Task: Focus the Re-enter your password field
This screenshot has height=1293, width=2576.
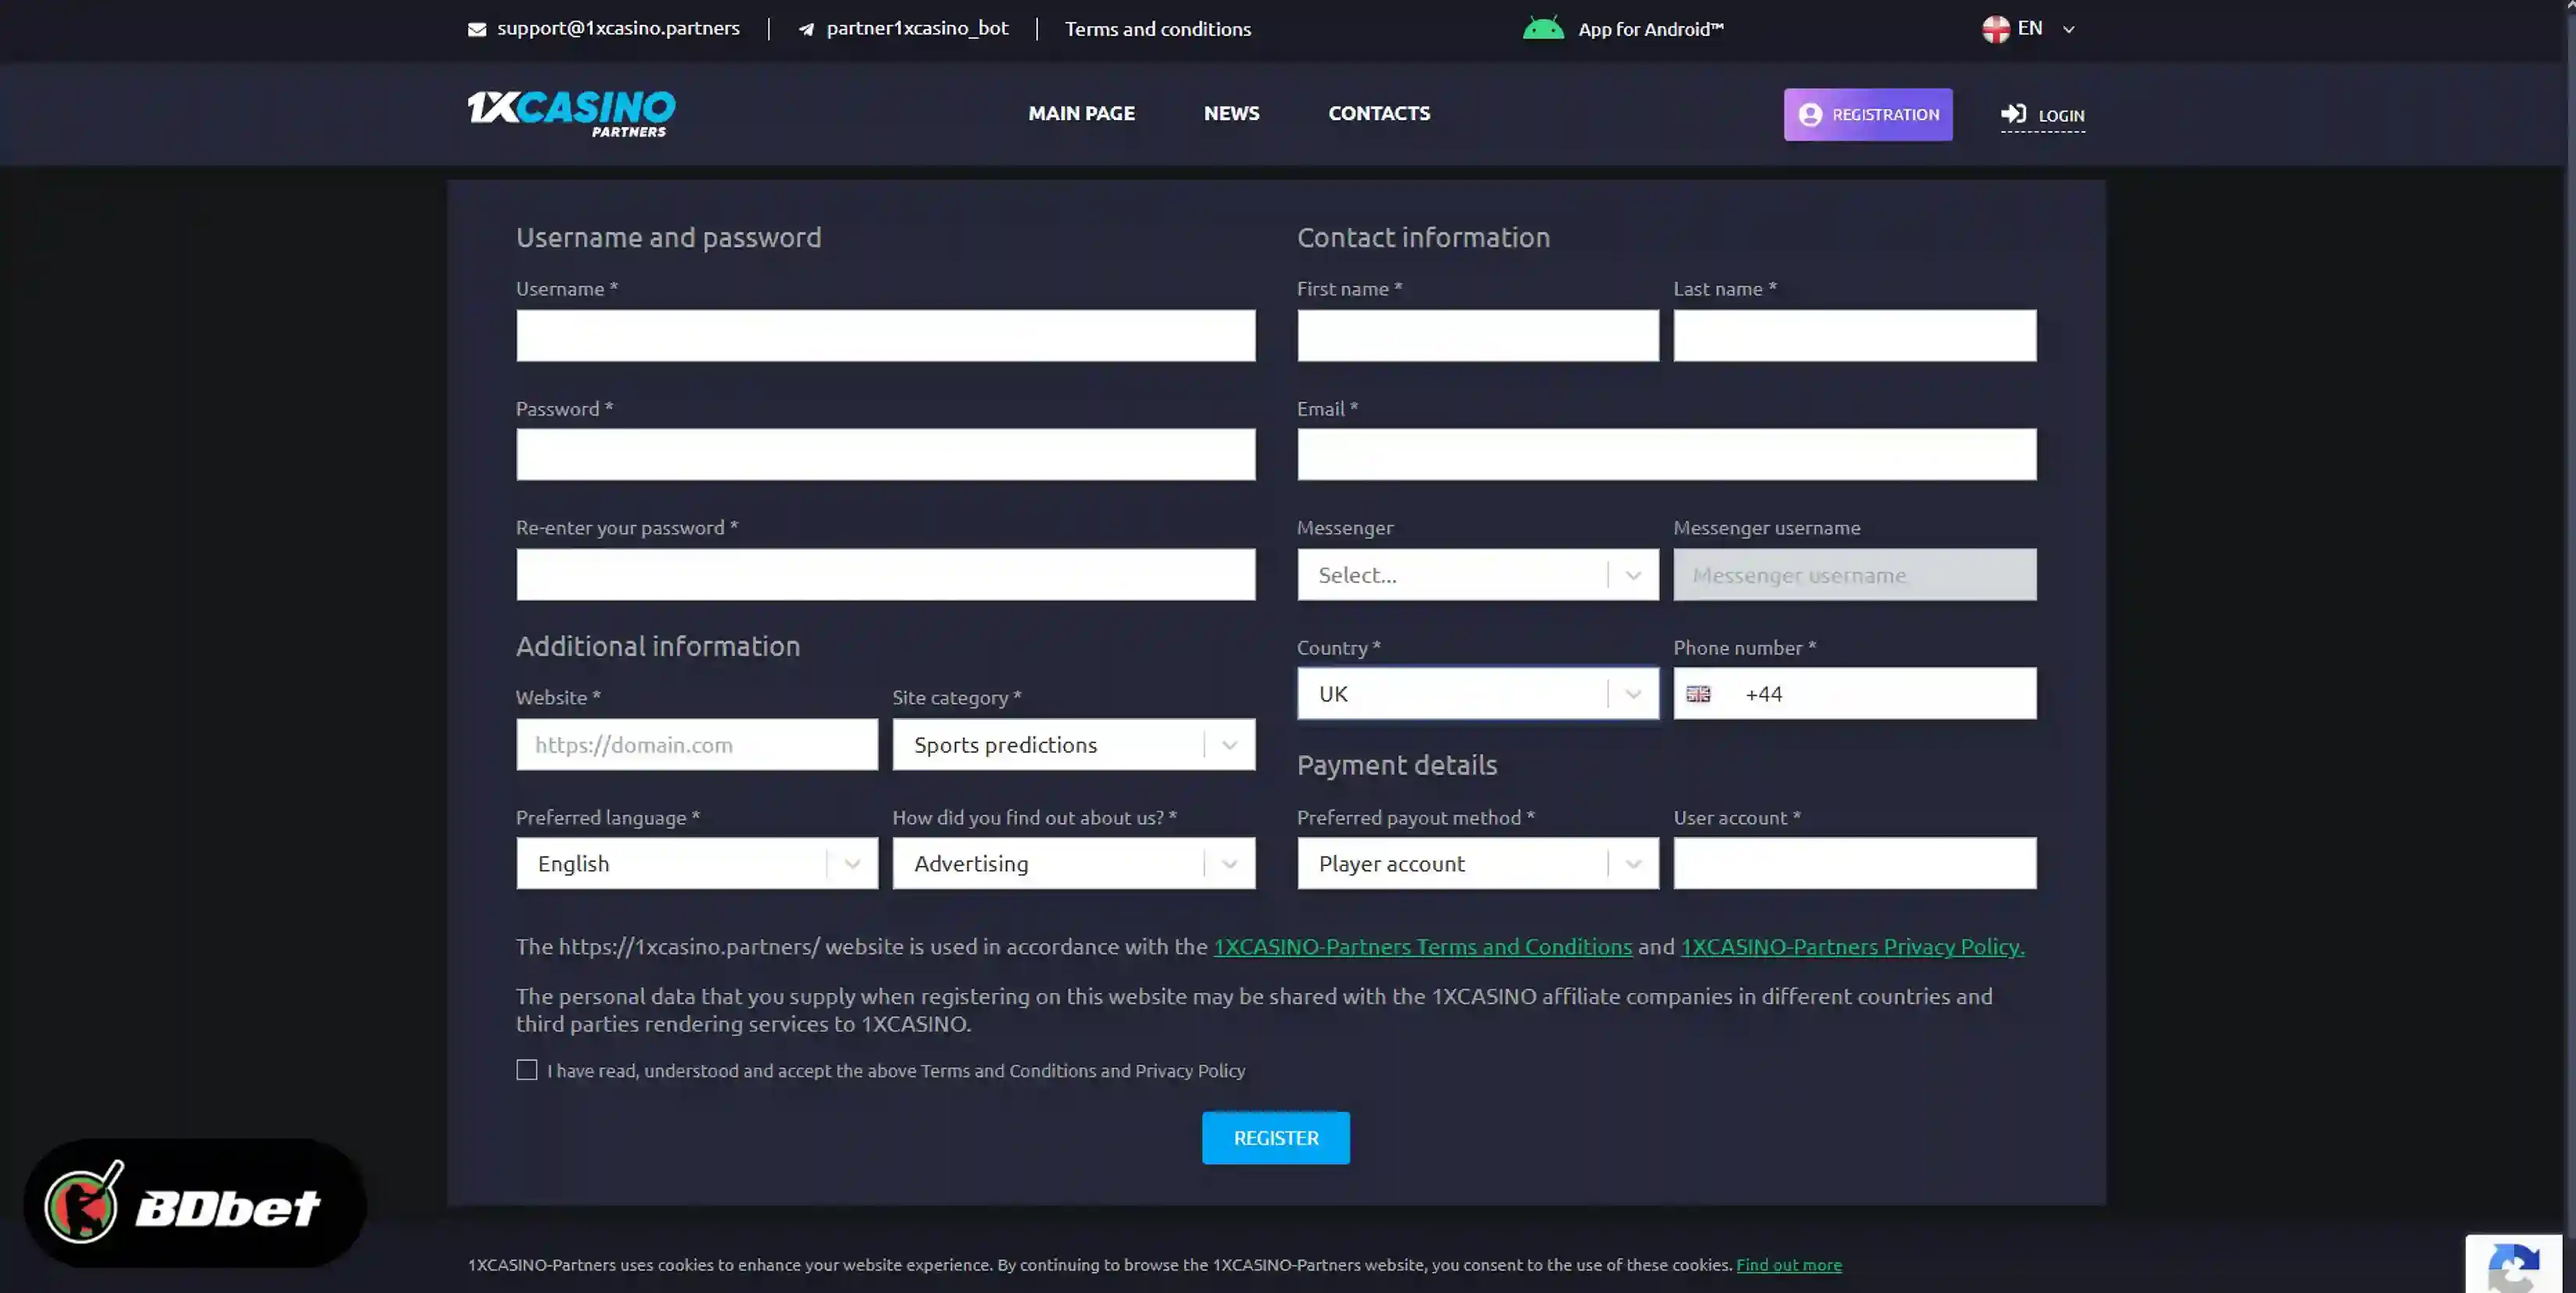Action: 885,574
